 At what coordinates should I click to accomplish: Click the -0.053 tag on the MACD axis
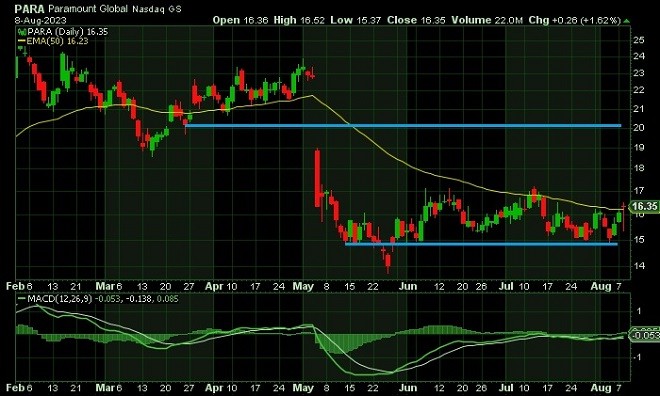pos(644,335)
